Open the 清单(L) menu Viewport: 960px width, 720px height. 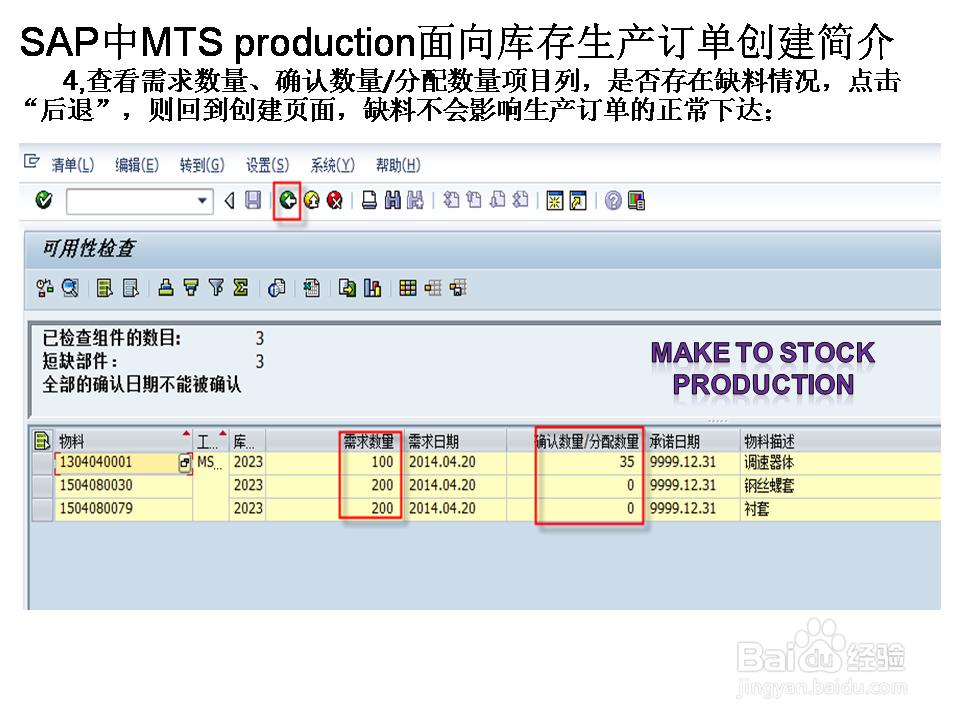pyautogui.click(x=73, y=165)
